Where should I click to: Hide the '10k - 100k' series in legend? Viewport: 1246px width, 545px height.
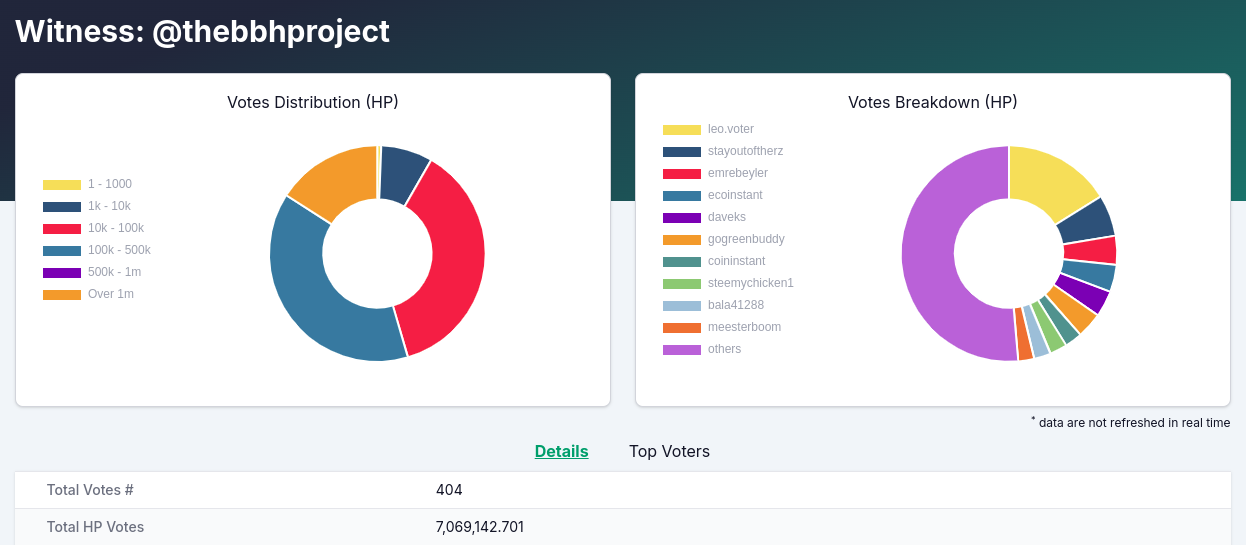(93, 228)
